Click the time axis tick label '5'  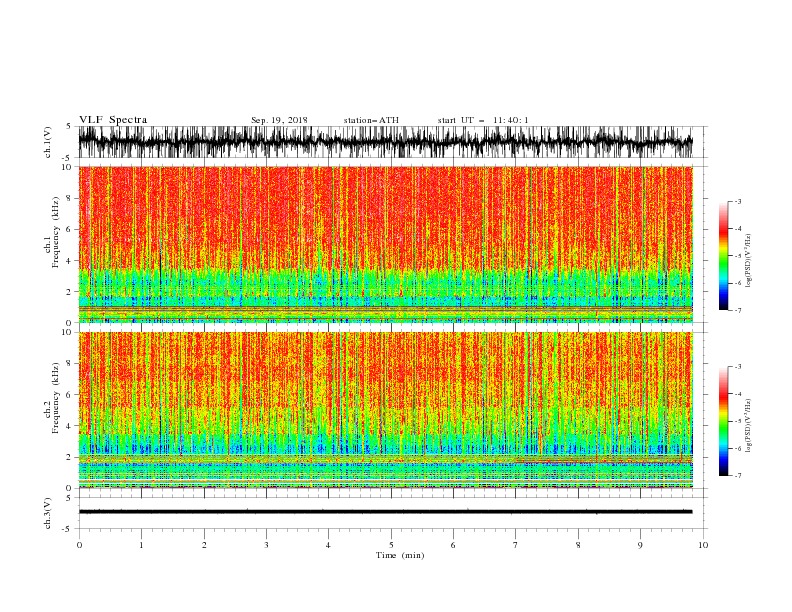(391, 545)
